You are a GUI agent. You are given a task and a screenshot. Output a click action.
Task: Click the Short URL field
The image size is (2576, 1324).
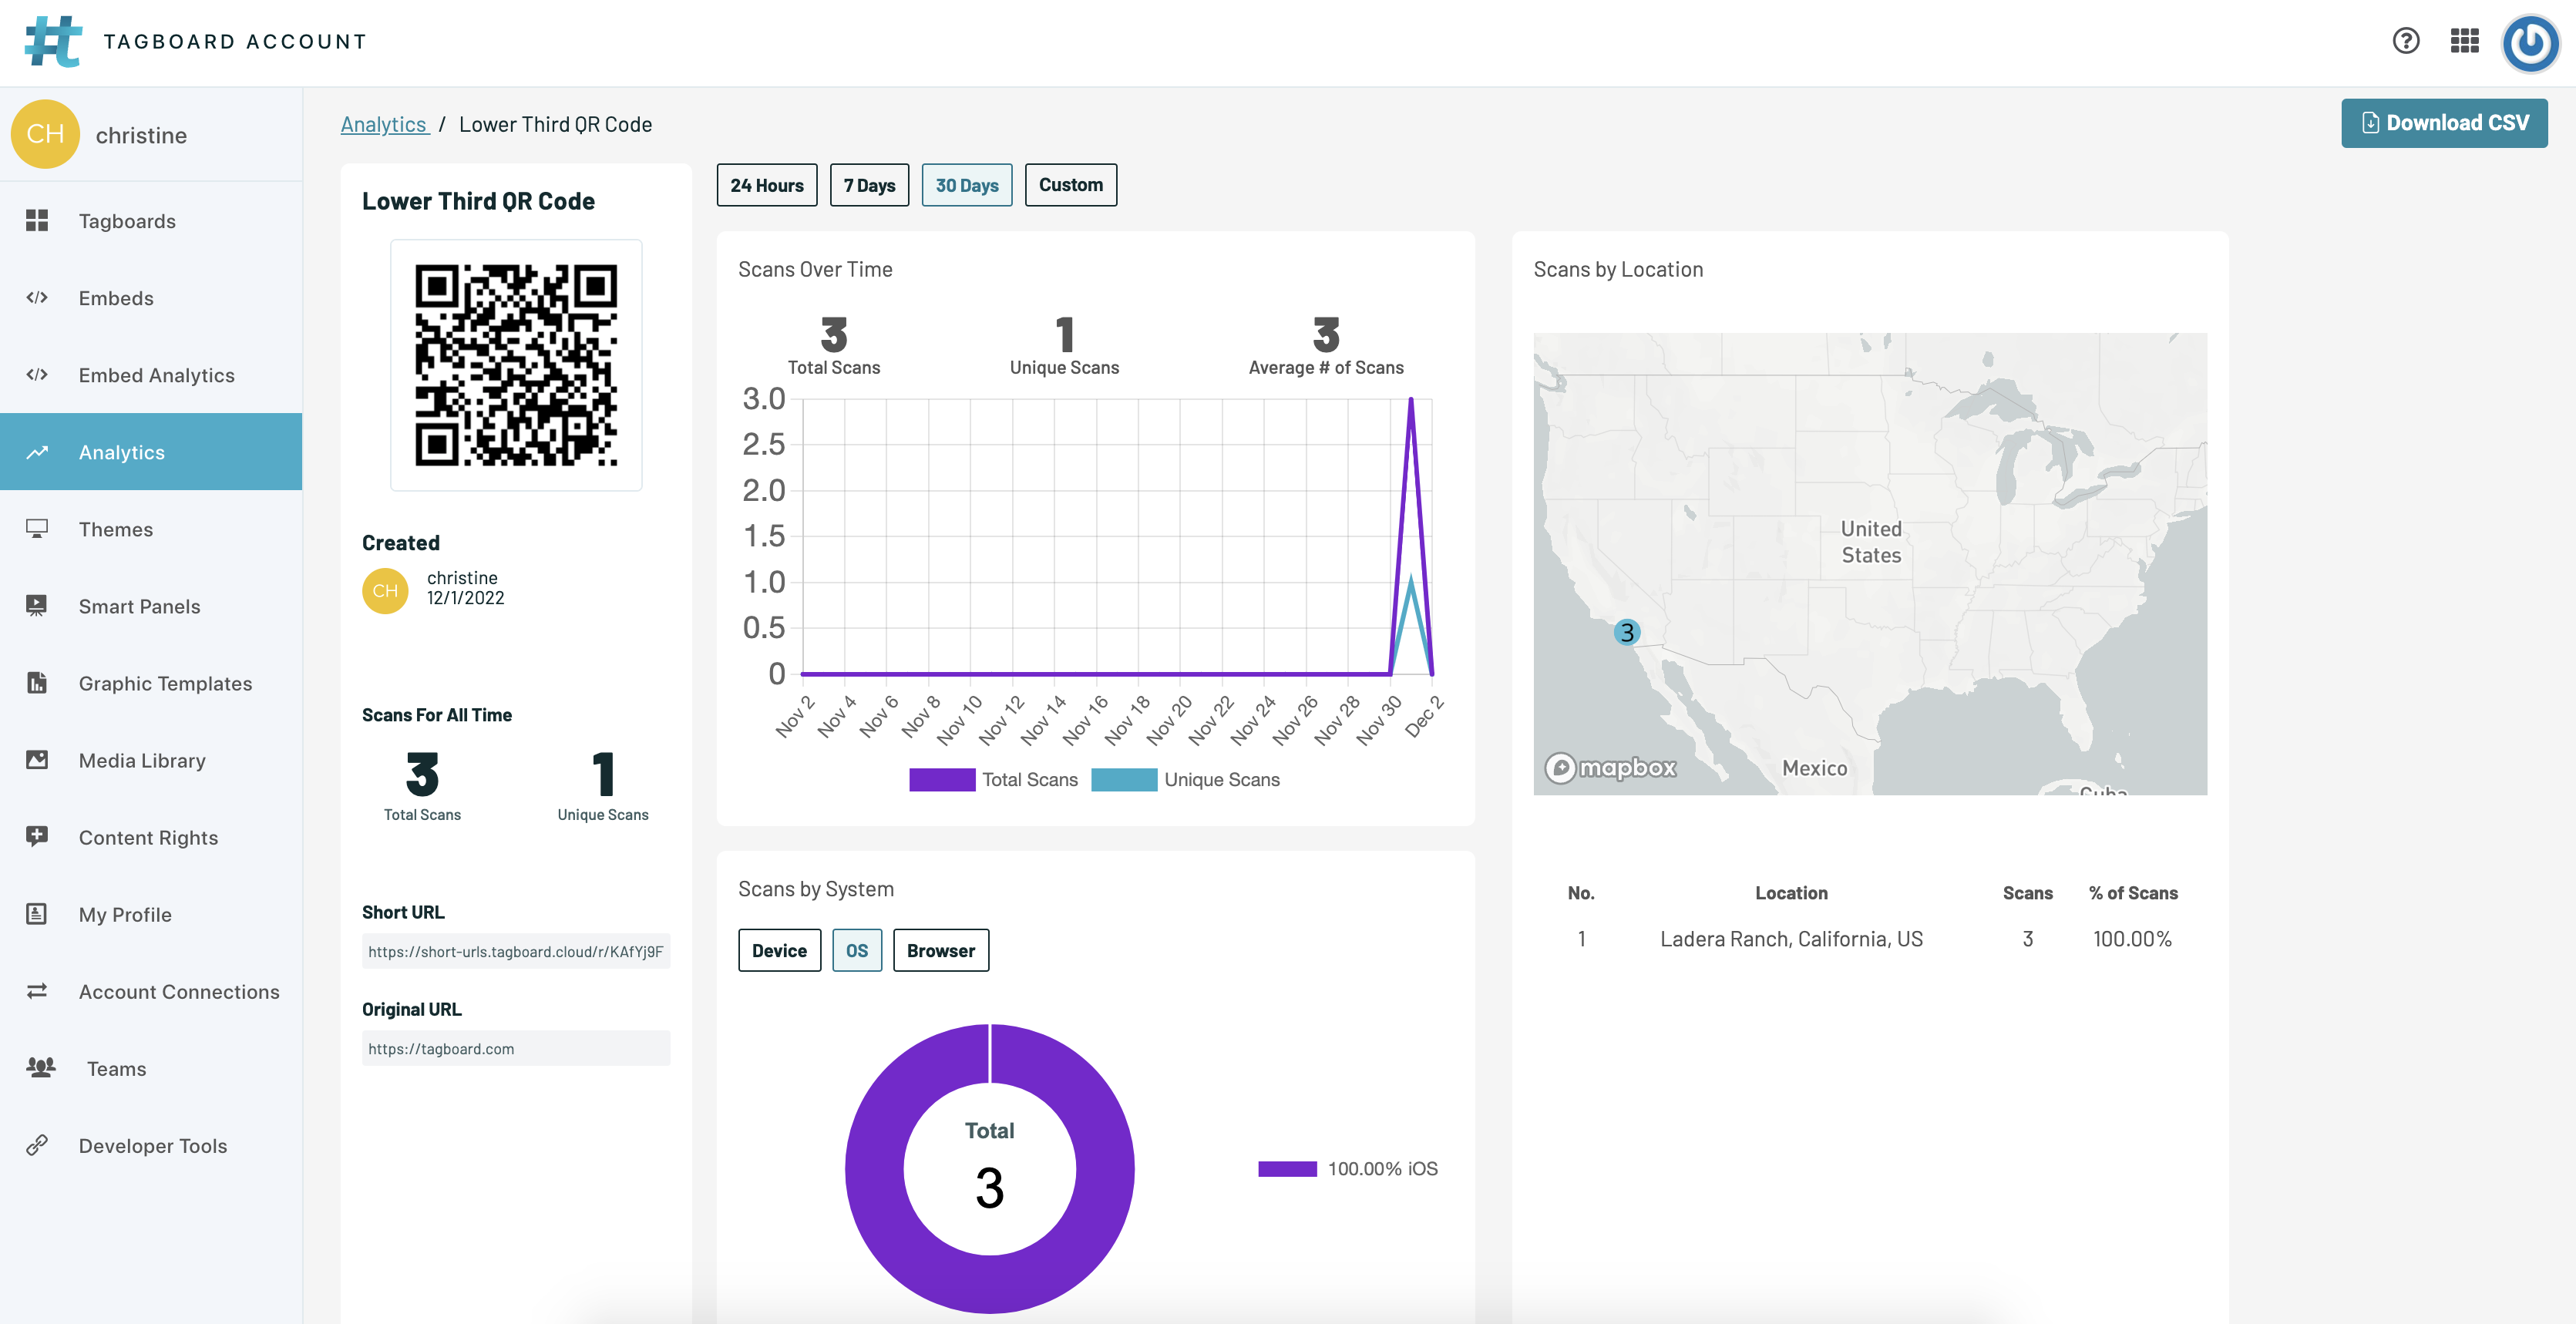tap(516, 951)
